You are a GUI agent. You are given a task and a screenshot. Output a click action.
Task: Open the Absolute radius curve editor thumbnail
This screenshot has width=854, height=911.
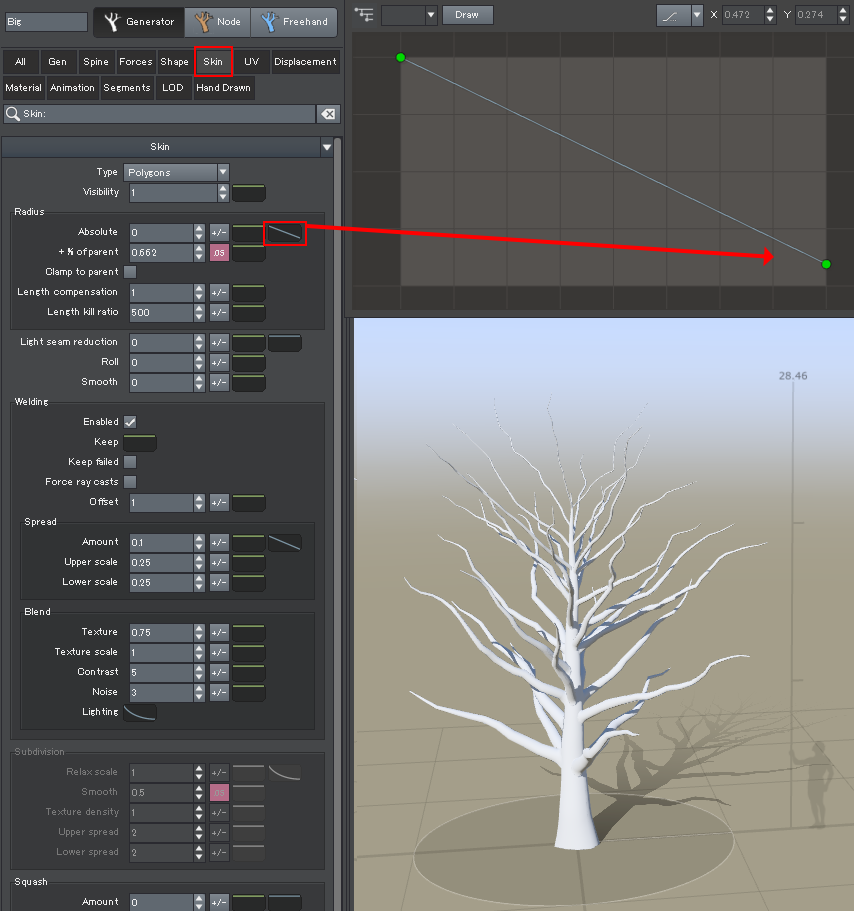click(283, 233)
